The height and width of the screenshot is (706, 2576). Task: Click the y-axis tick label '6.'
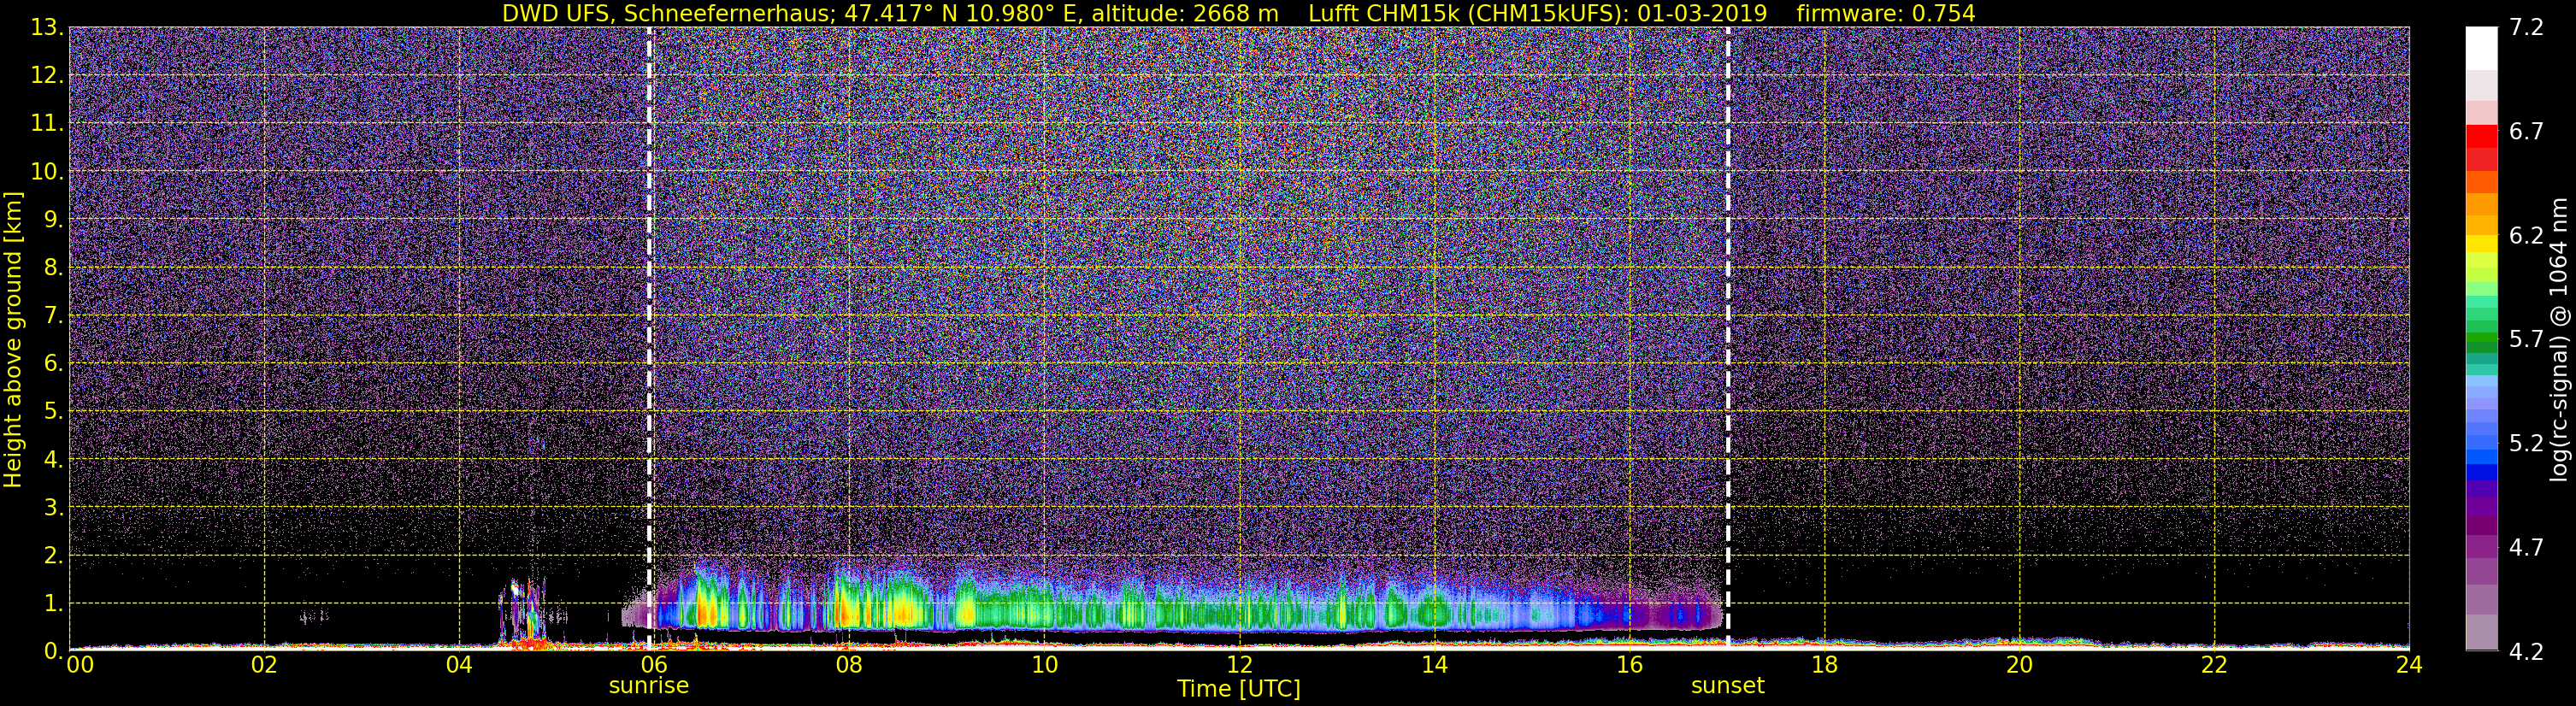pyautogui.click(x=54, y=364)
